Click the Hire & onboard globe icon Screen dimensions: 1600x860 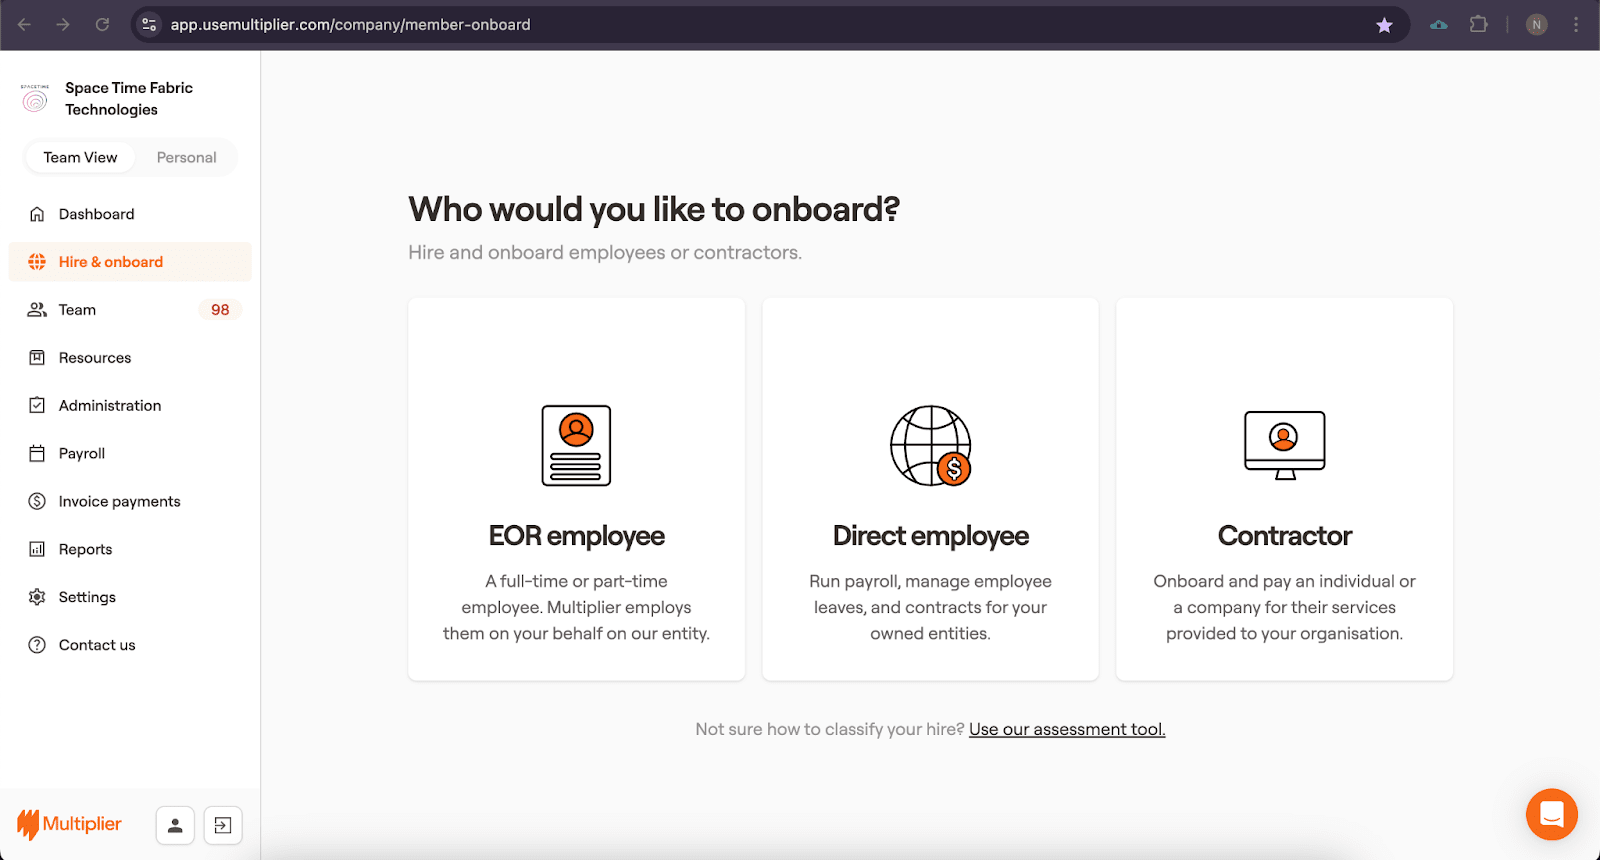tap(37, 262)
